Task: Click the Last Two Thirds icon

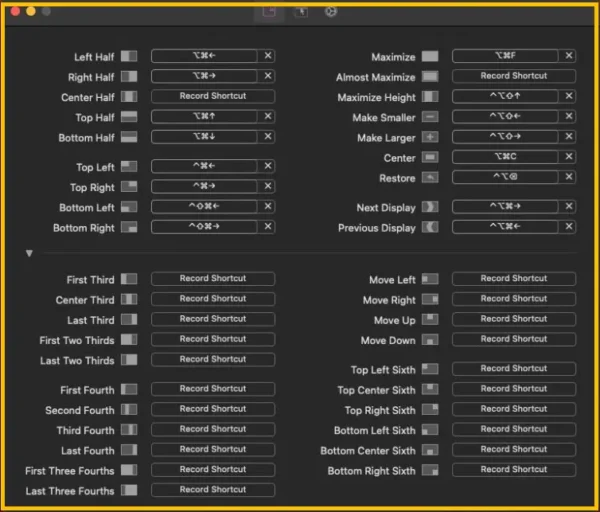Action: [129, 360]
